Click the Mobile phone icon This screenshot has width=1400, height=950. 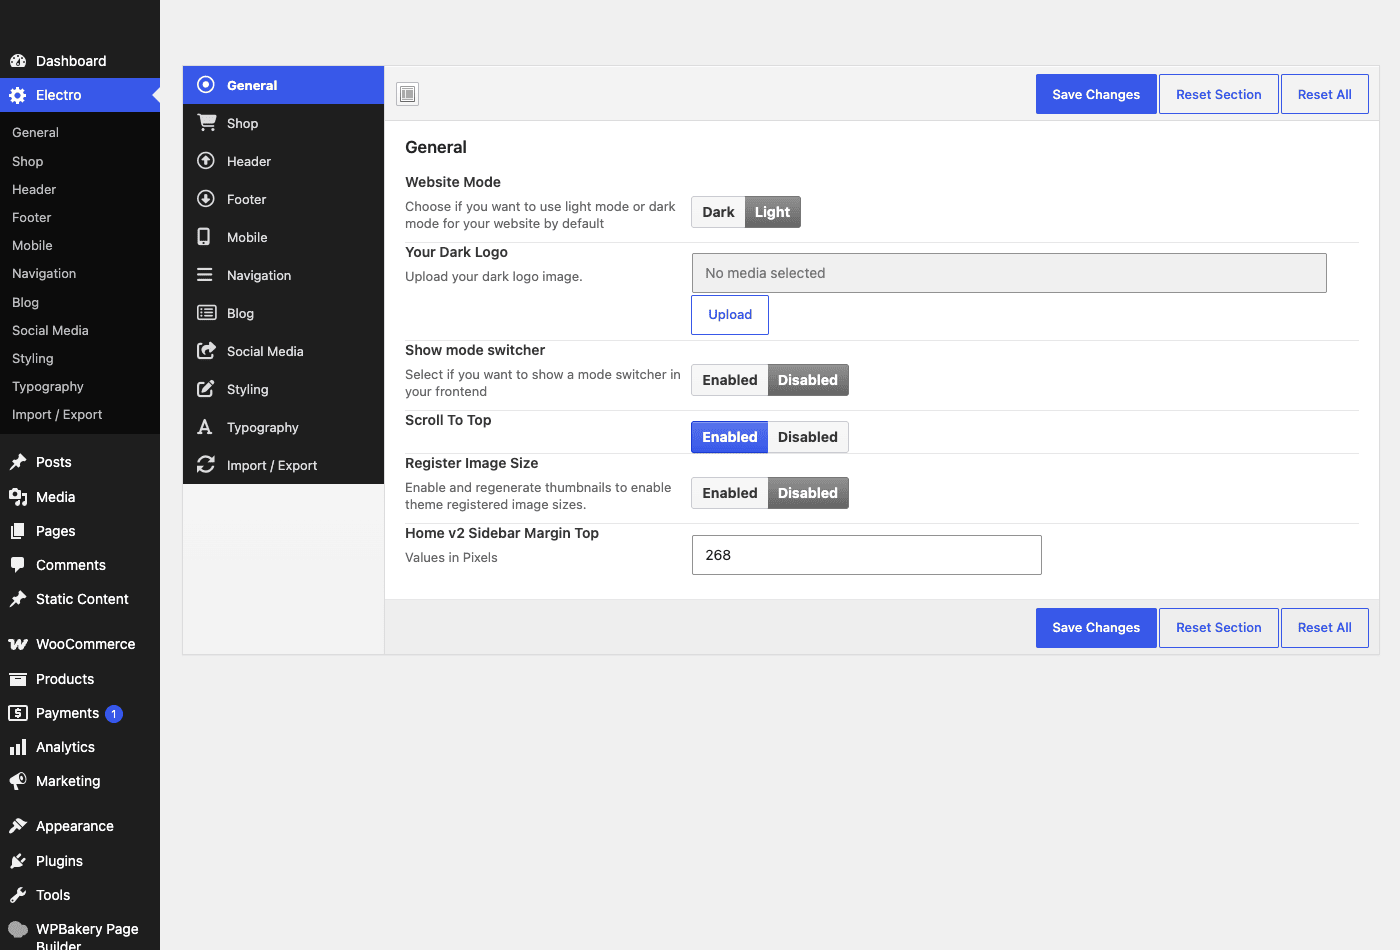pos(204,236)
